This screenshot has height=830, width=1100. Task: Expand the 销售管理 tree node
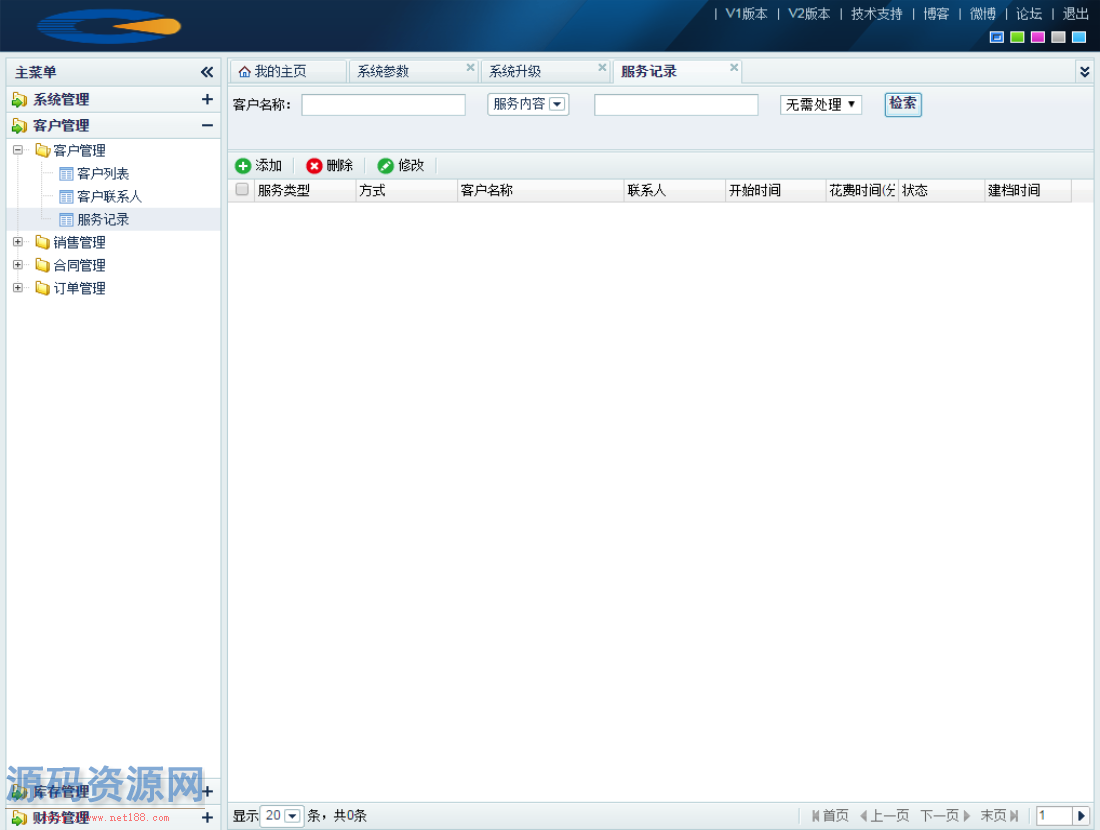point(17,242)
